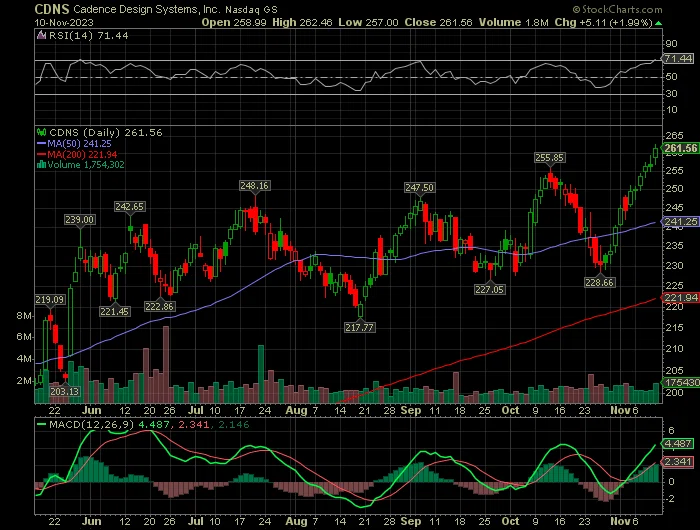Click the Open 258.99 header value
700x530 pixels.
click(x=234, y=22)
